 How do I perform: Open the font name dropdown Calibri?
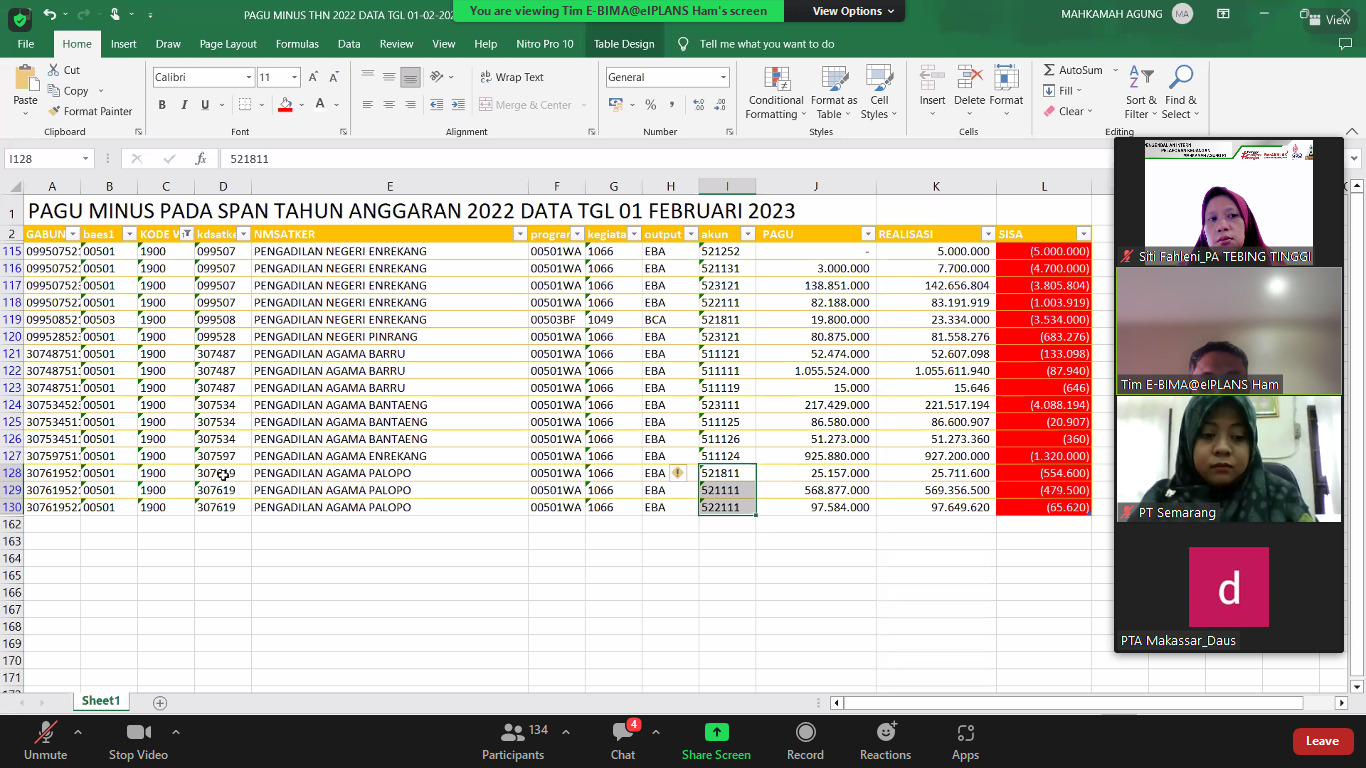coord(249,78)
